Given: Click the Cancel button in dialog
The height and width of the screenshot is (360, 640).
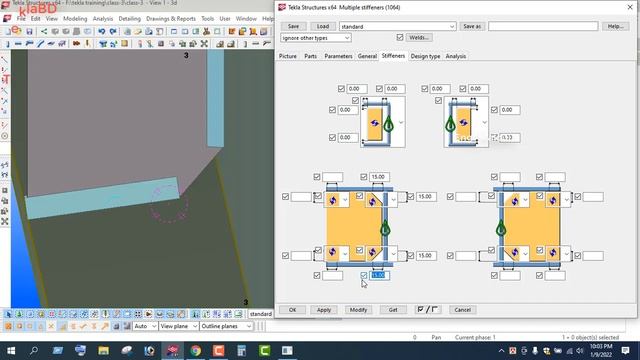Looking at the screenshot, I should coord(462,310).
